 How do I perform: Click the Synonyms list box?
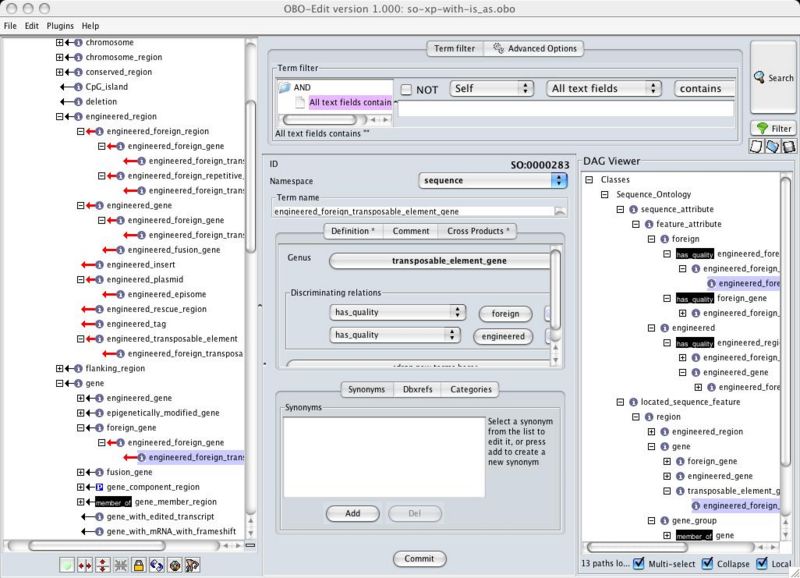[x=384, y=457]
